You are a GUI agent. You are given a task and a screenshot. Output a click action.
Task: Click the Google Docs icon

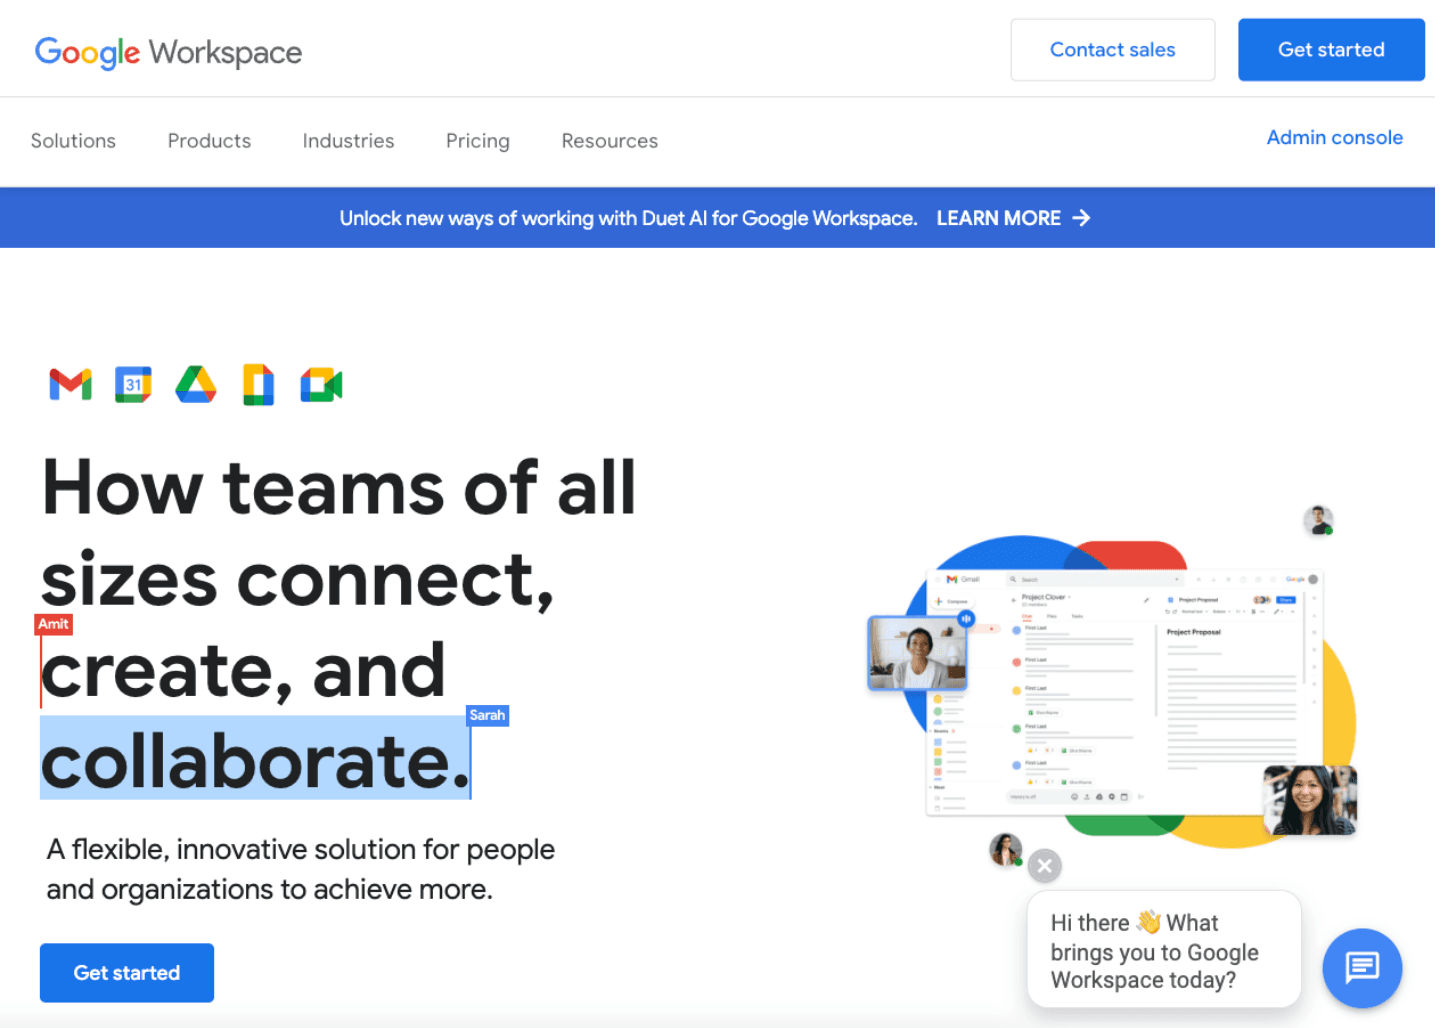[258, 384]
